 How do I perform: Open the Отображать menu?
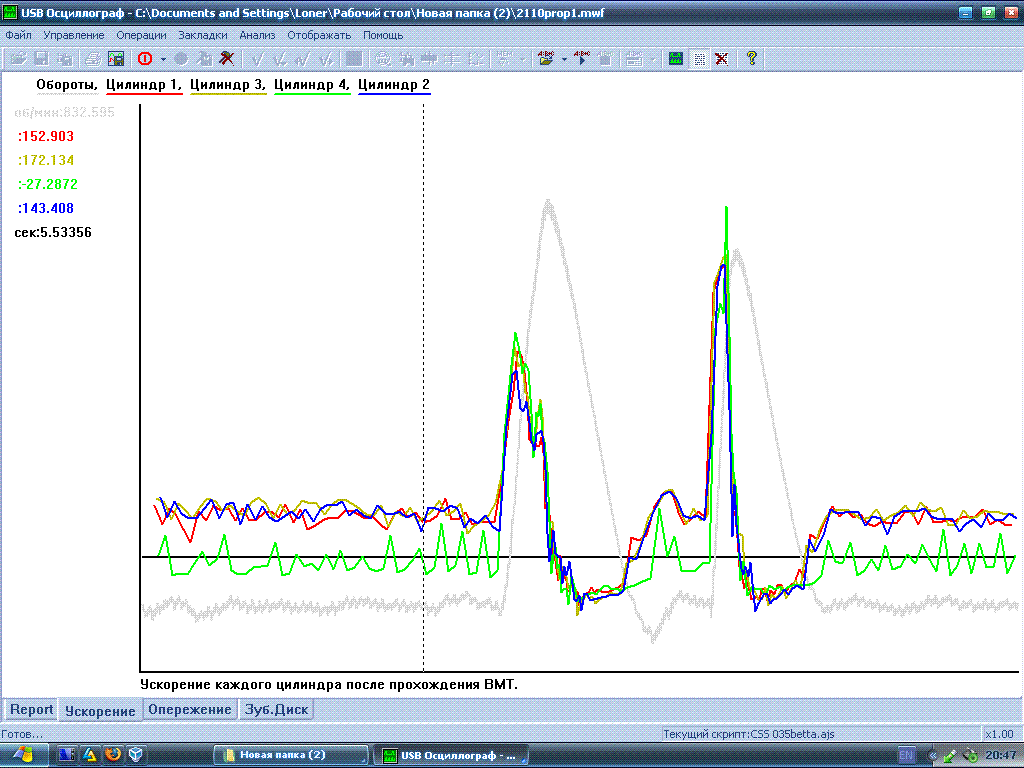[319, 35]
